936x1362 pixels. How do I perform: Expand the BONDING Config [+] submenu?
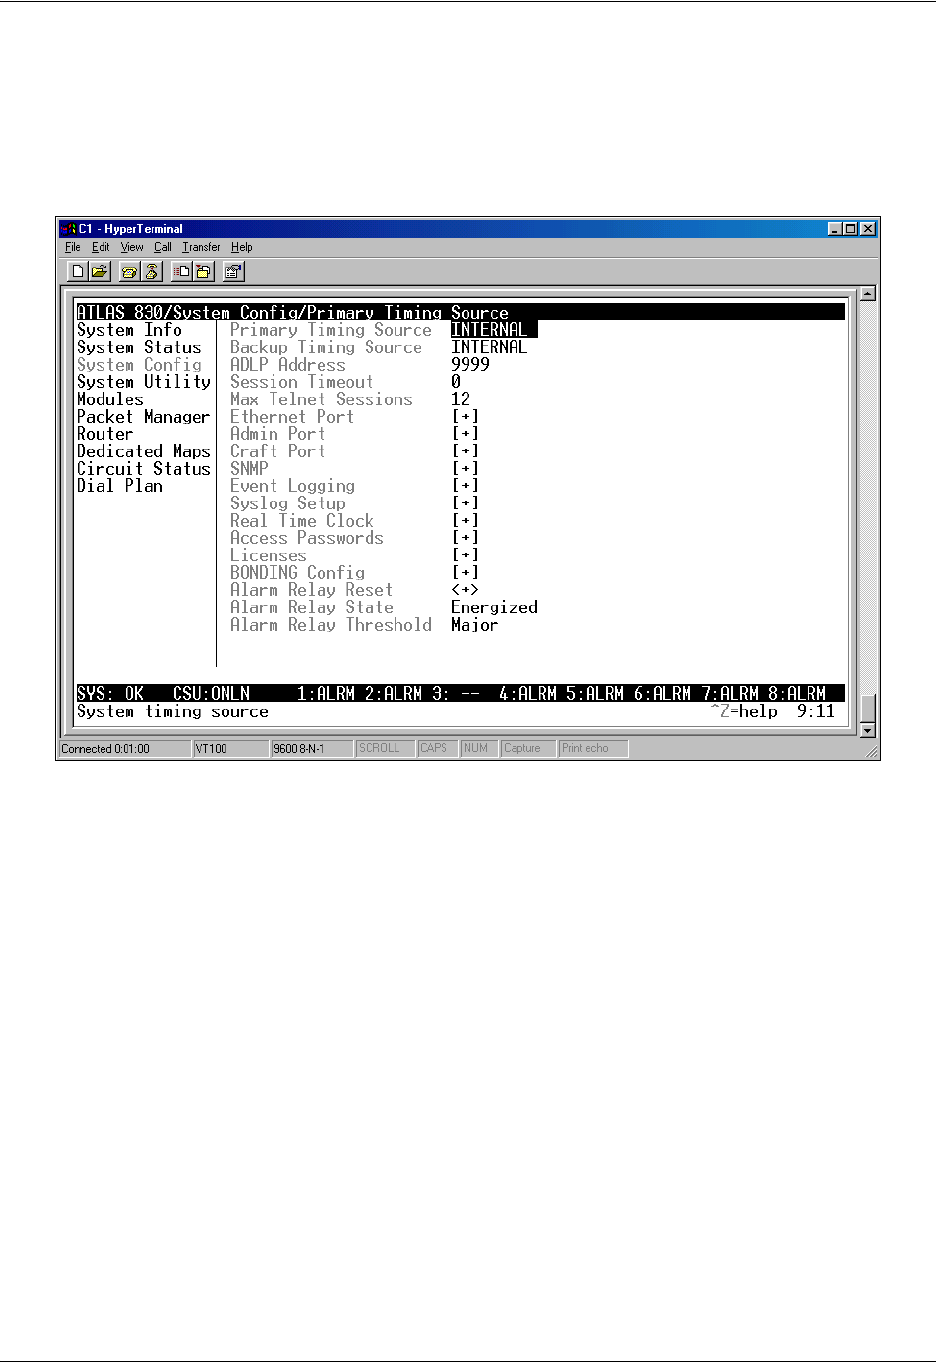point(465,572)
